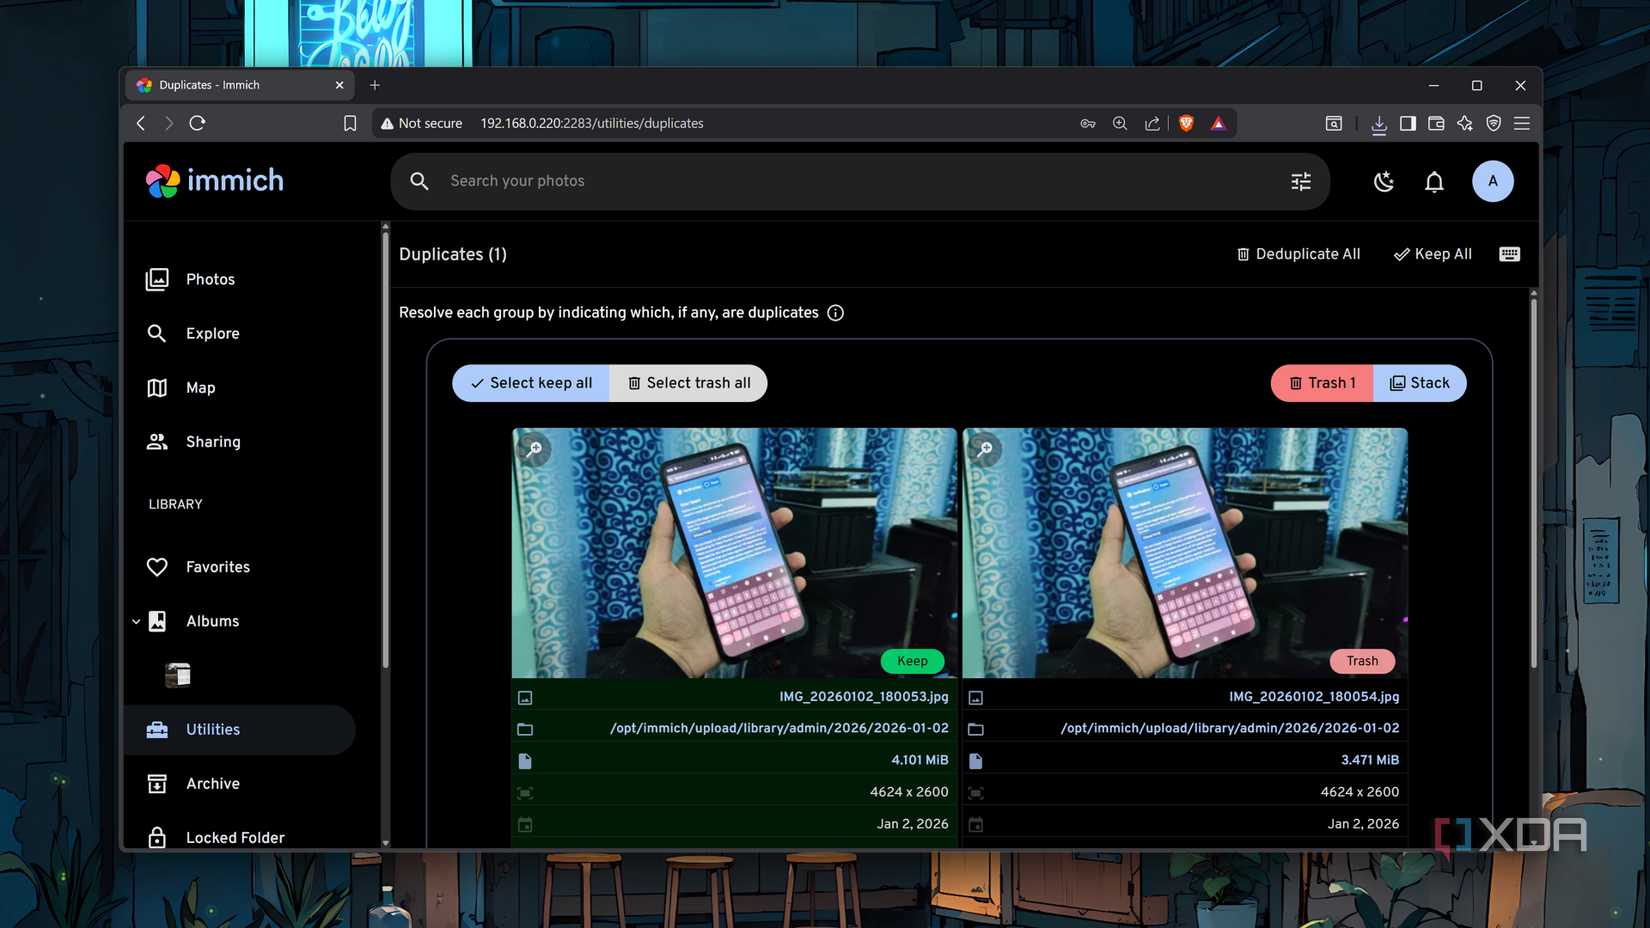Toggle the Trash badge on right photo
Image resolution: width=1650 pixels, height=928 pixels.
1362,661
